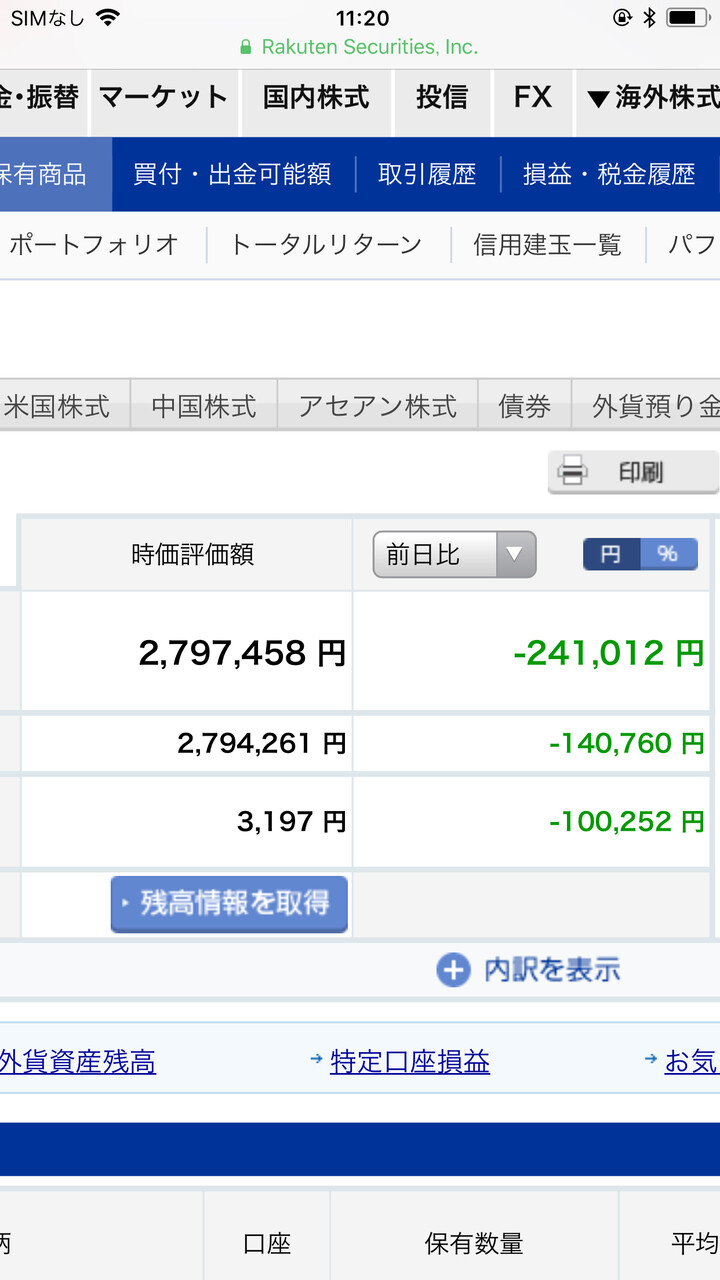Expand 内訳を表示 breakdown
The height and width of the screenshot is (1280, 720).
[528, 969]
